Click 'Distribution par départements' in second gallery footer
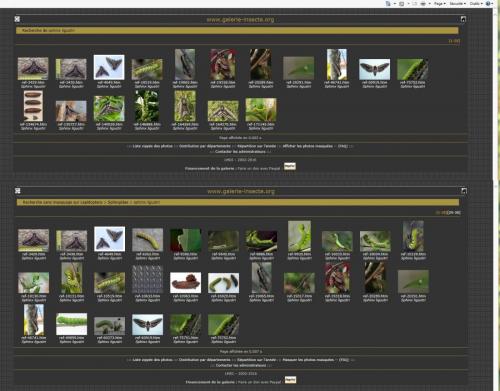Viewport: 500px width, 391px height. 205,360
